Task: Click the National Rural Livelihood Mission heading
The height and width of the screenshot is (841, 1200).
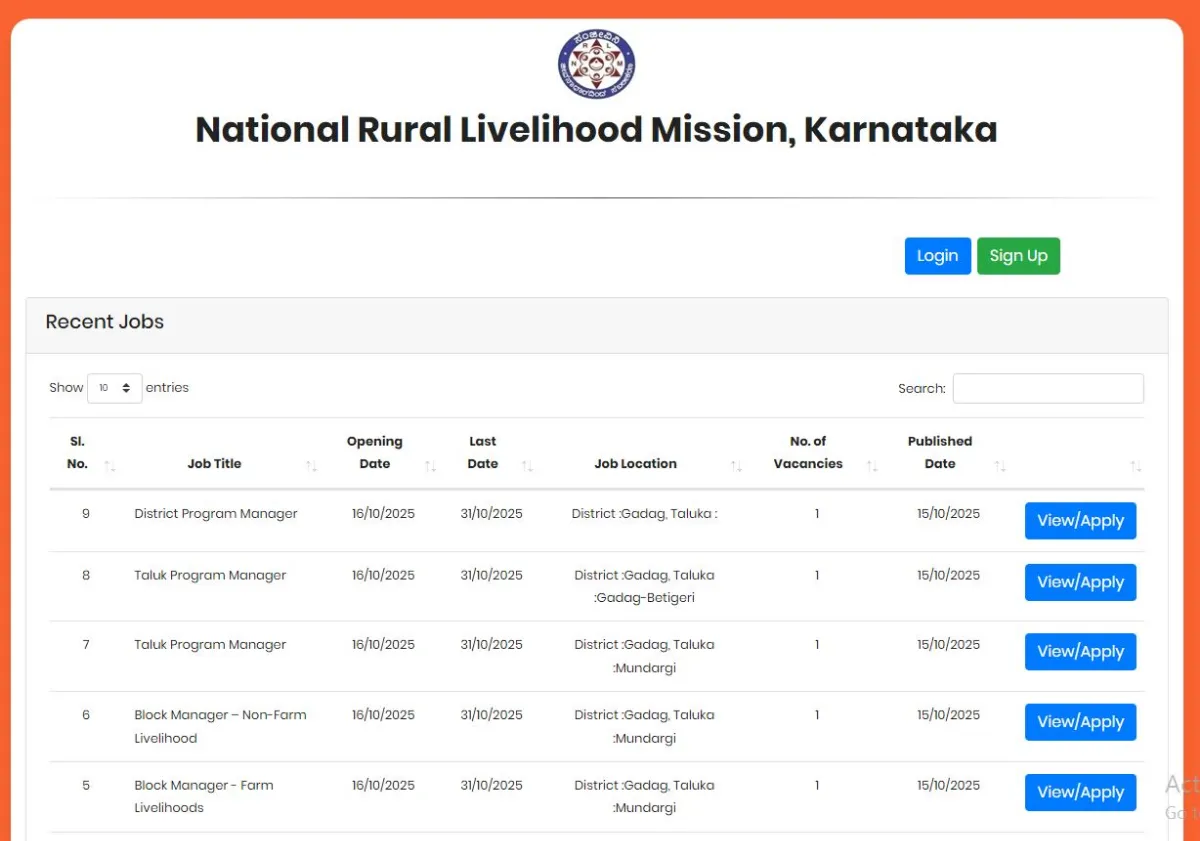Action: (596, 130)
